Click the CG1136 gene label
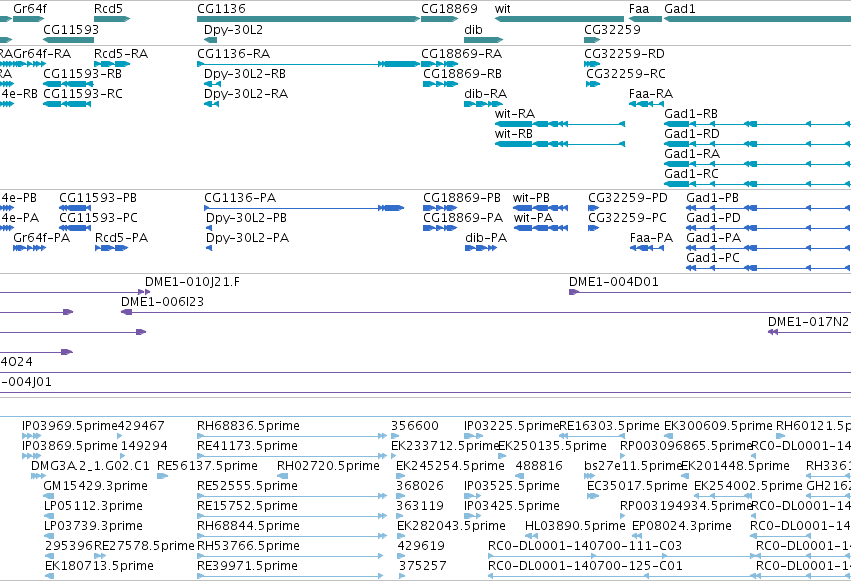851x581 pixels. pos(221,9)
